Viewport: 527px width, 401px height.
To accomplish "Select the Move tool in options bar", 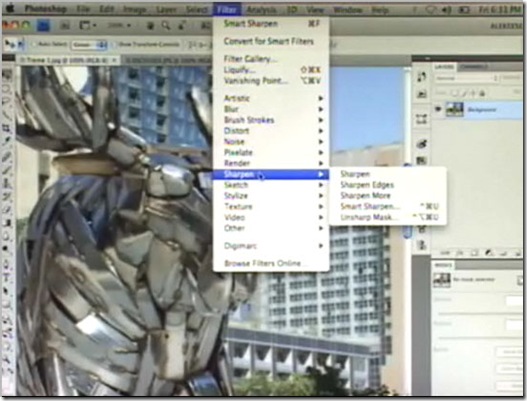I will (10, 44).
